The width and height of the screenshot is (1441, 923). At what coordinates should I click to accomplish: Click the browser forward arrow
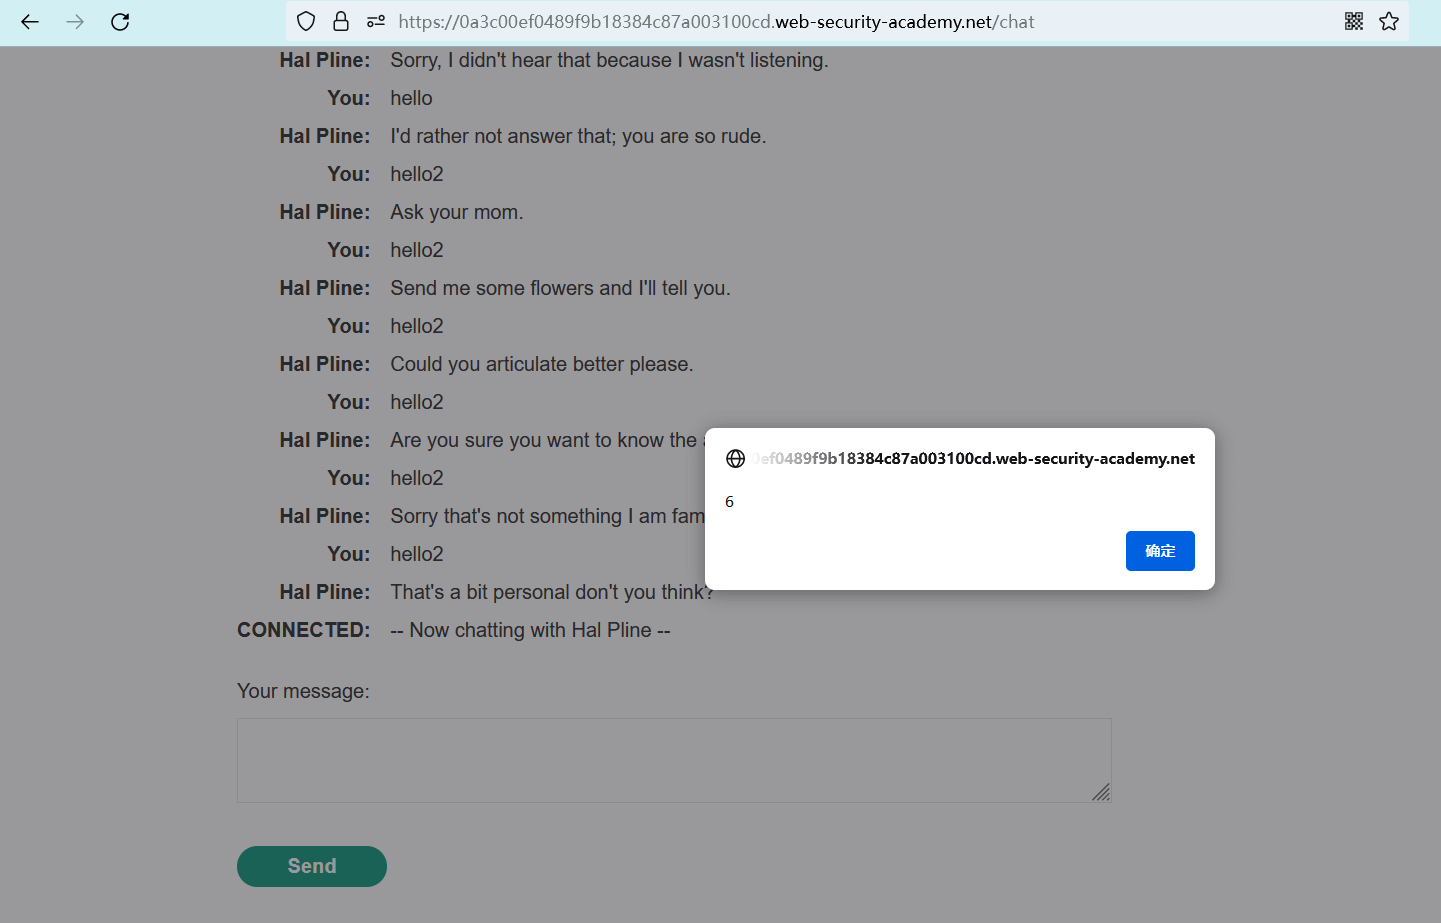coord(75,22)
